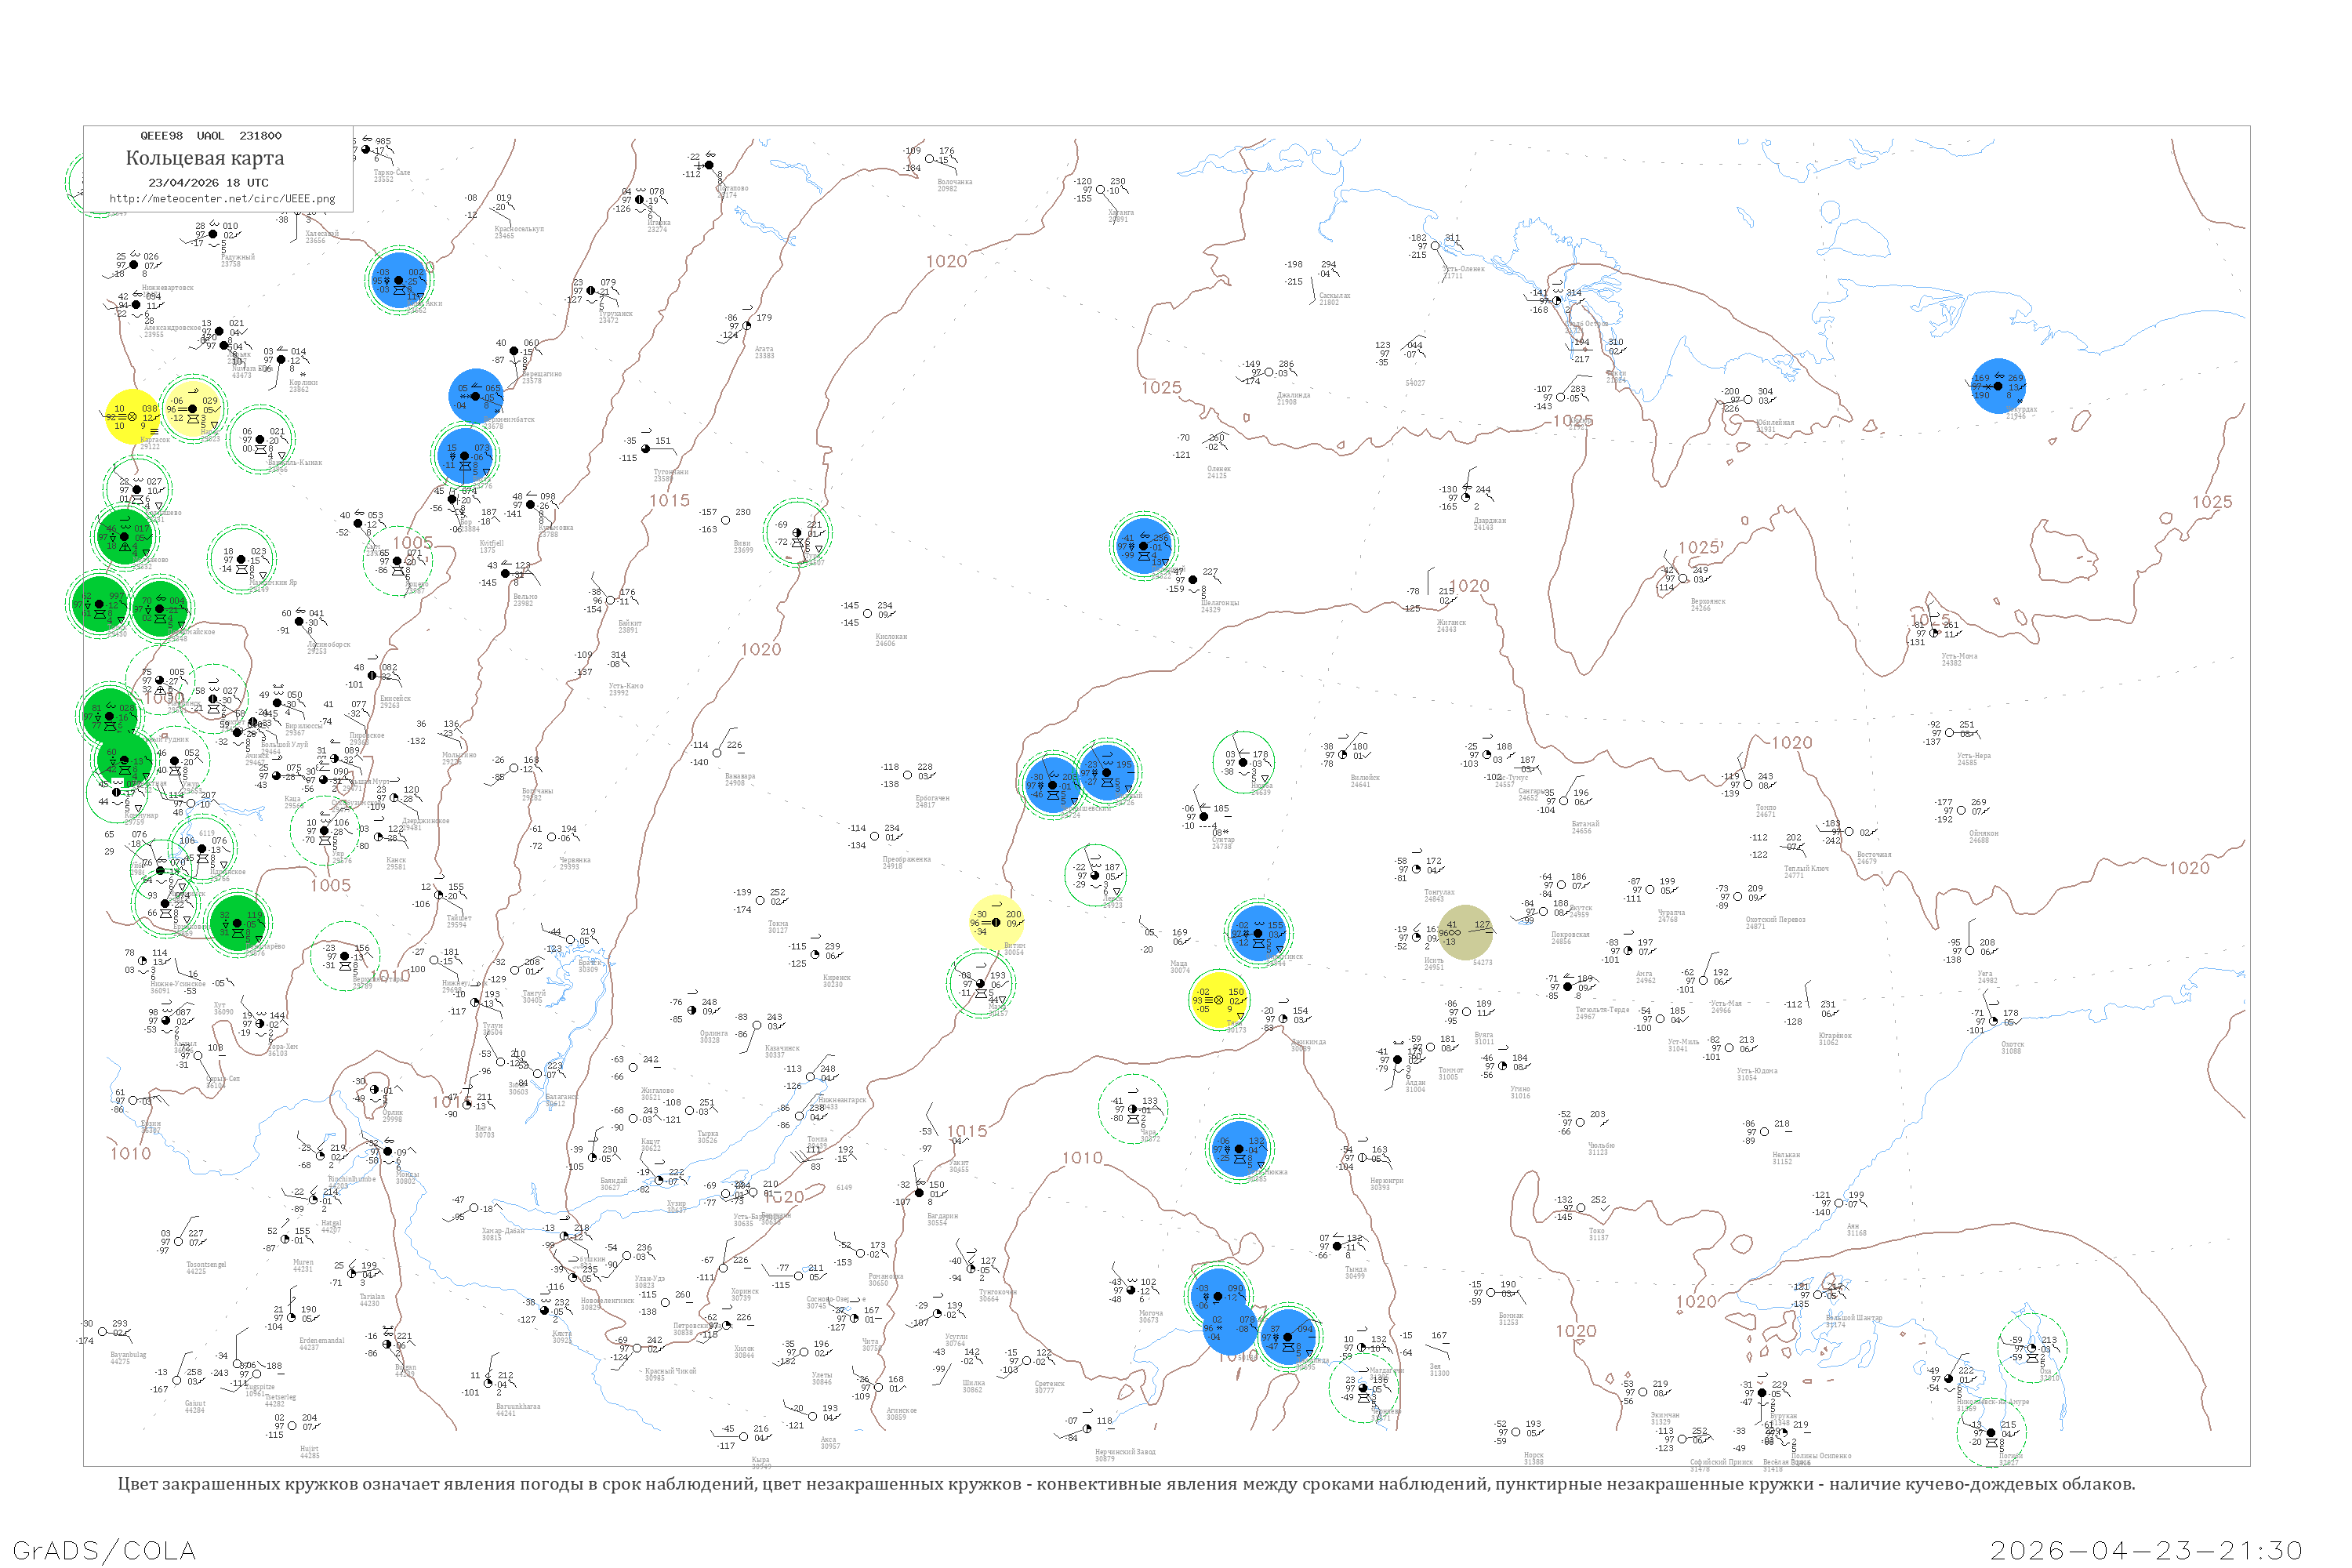This screenshot has height=1568, width=2352.
Task: Click the legend caption below the map
Action: pos(1126,1484)
